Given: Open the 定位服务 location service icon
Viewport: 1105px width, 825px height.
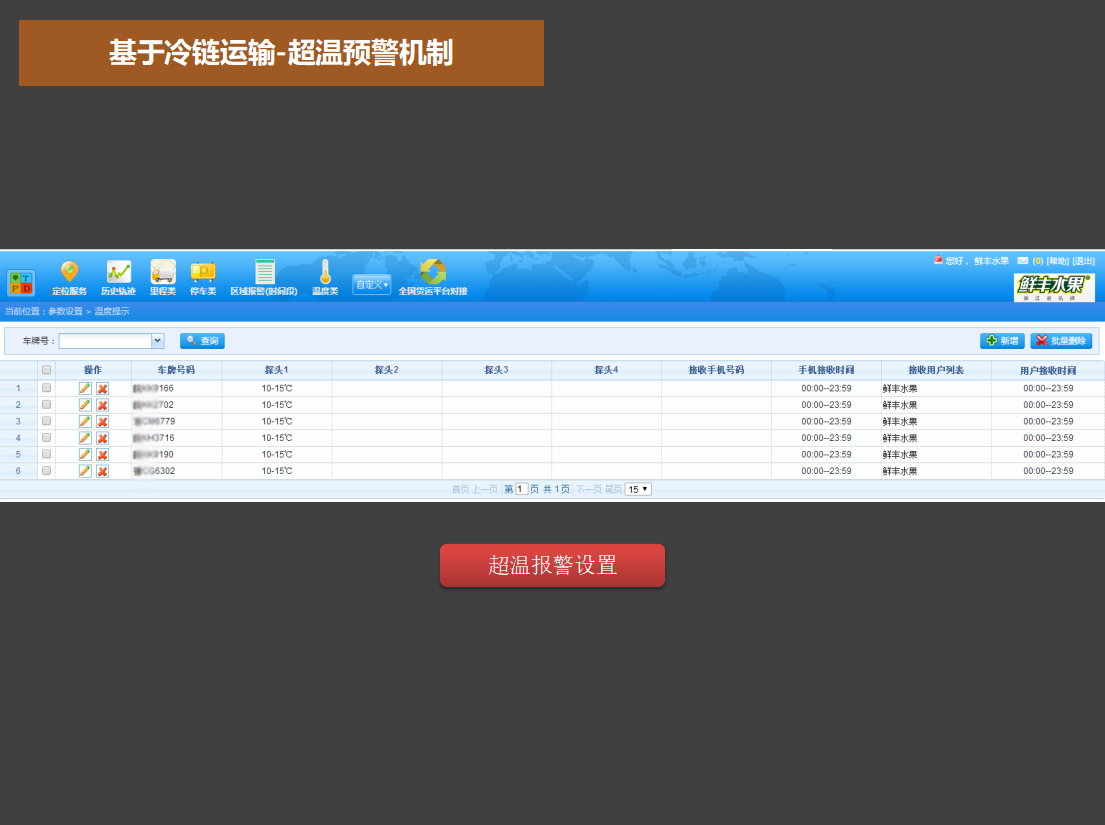Looking at the screenshot, I should click(x=69, y=273).
